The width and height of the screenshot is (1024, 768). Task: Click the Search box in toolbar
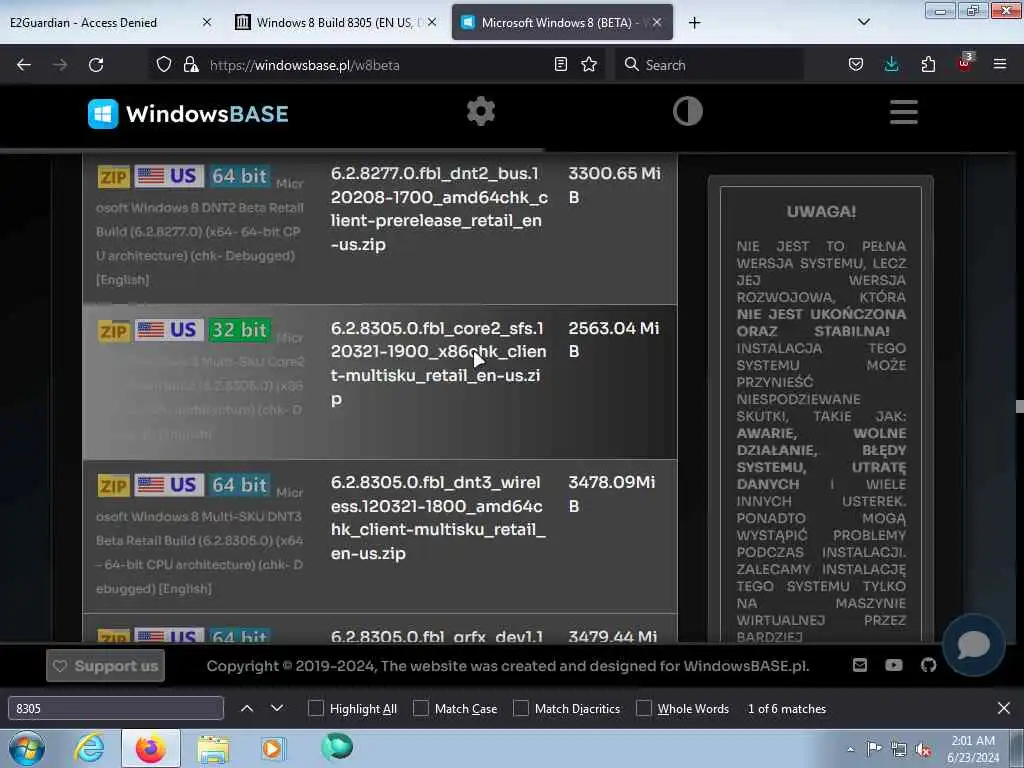[709, 65]
